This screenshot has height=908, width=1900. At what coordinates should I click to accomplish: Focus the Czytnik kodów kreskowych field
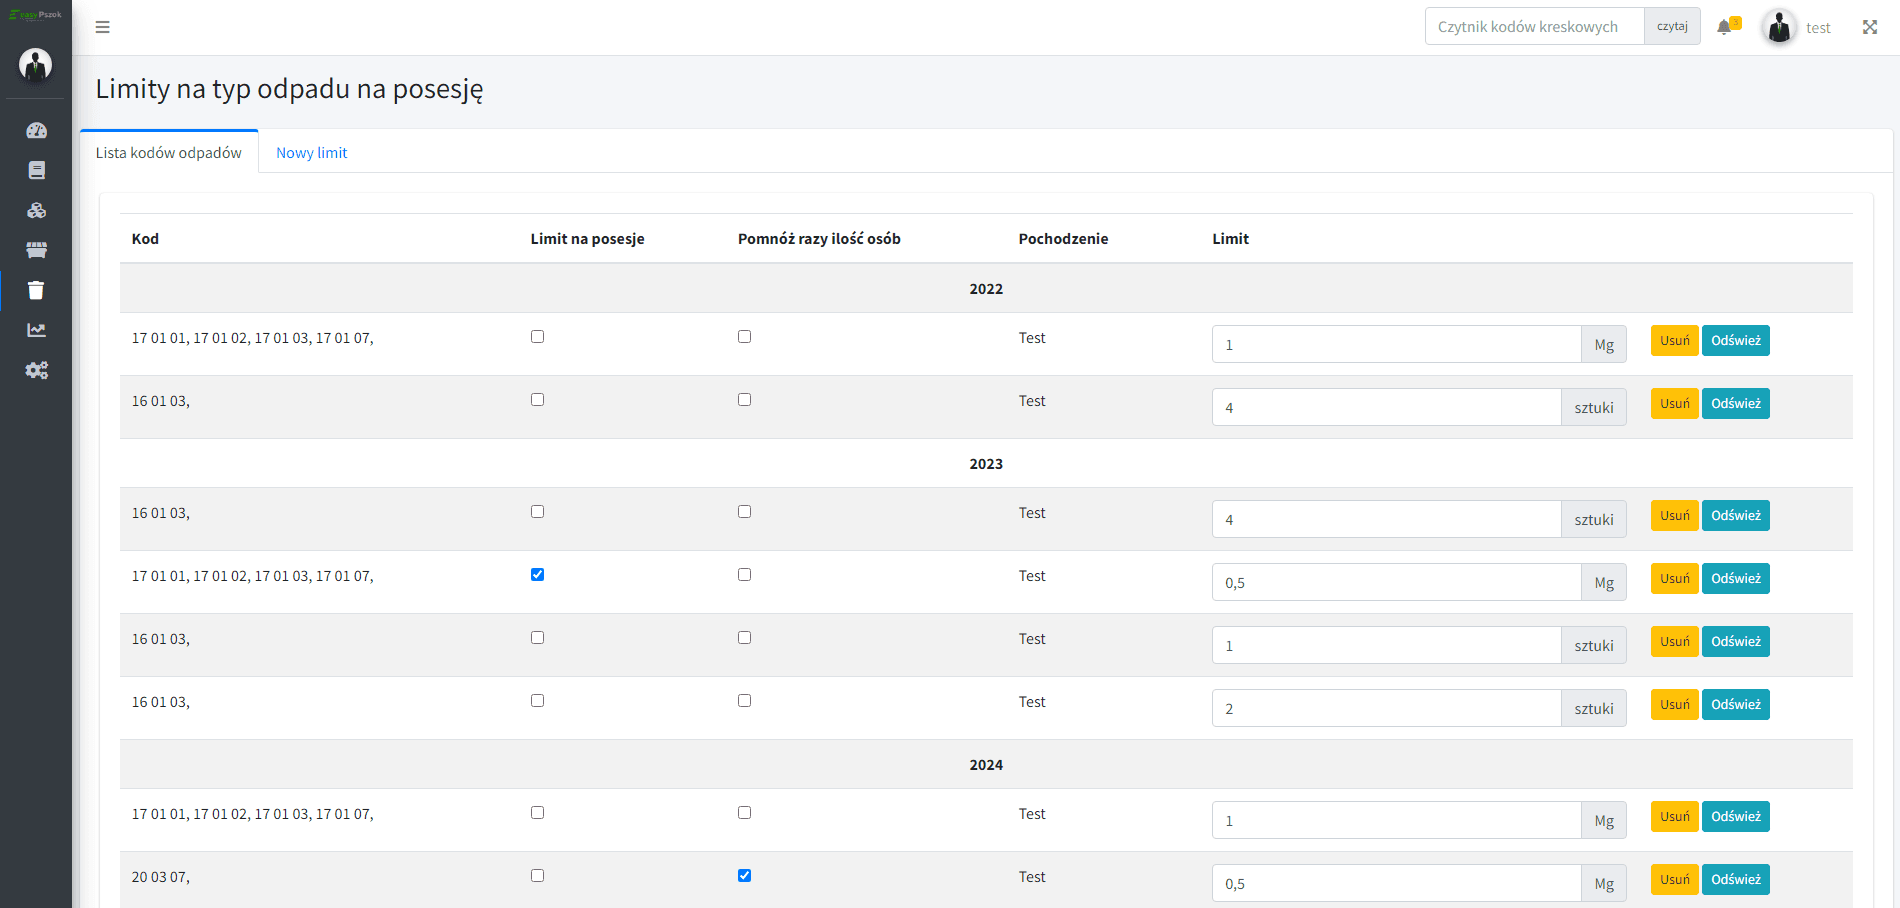1534,27
